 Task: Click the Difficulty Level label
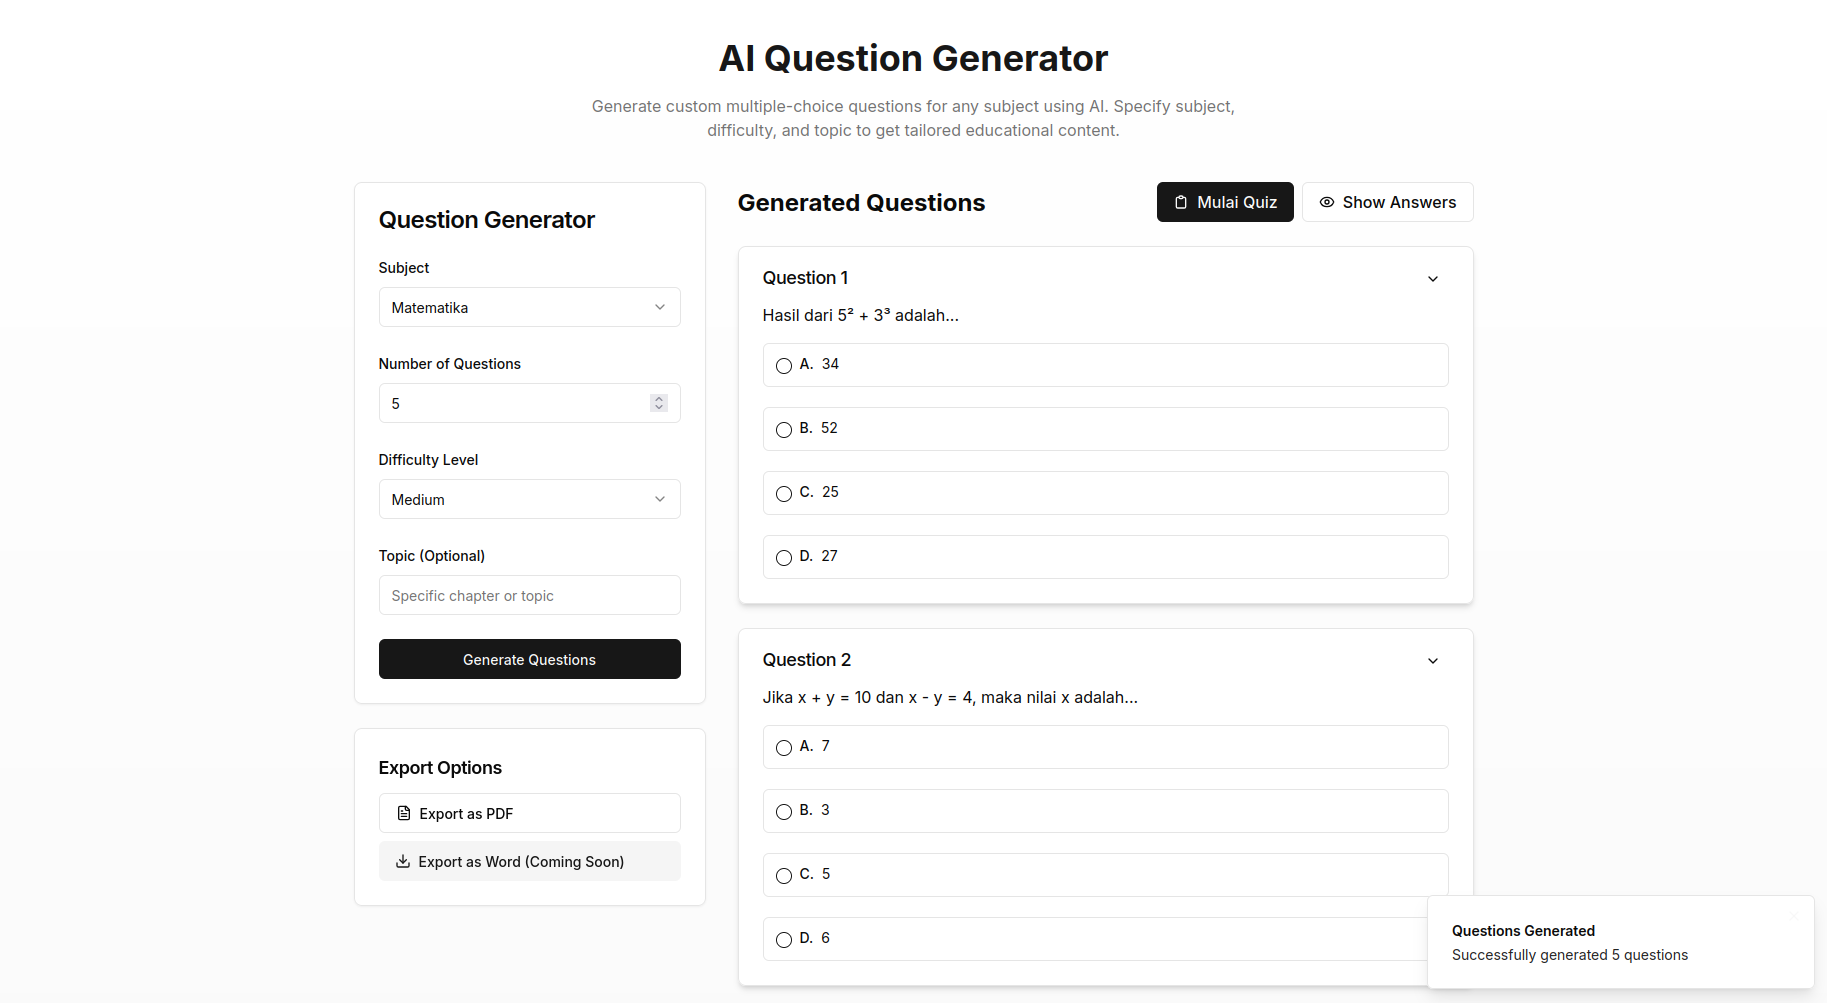[428, 460]
